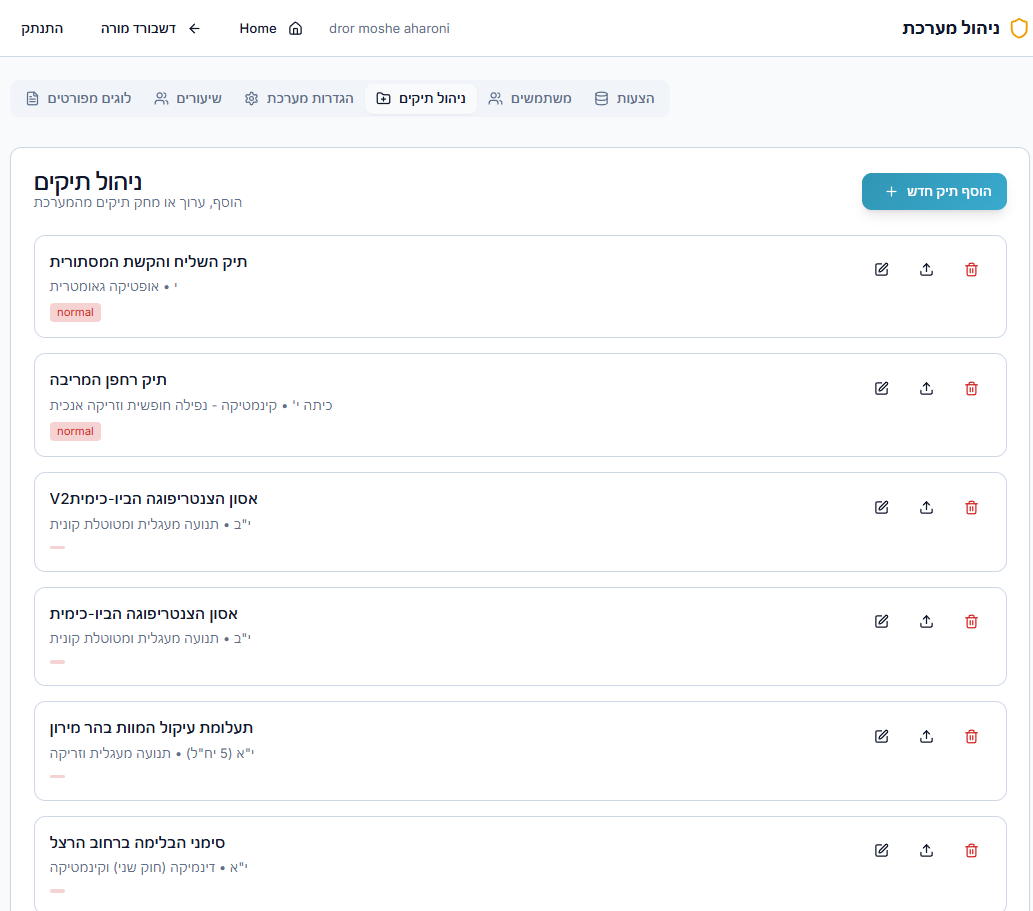Go to the לוגים מפורטים tab
Screen dimensions: 1033x911
pos(78,98)
